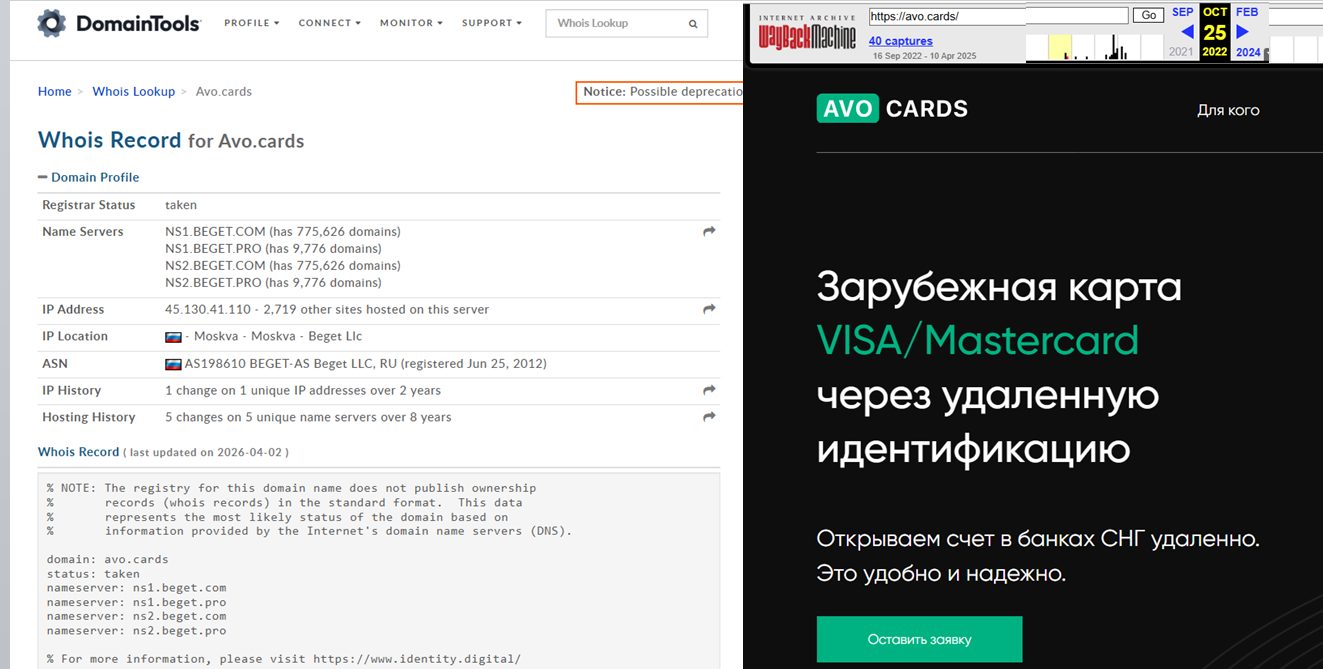Click Whois Lookup in the breadcrumb
1323x669 pixels.
[x=133, y=91]
